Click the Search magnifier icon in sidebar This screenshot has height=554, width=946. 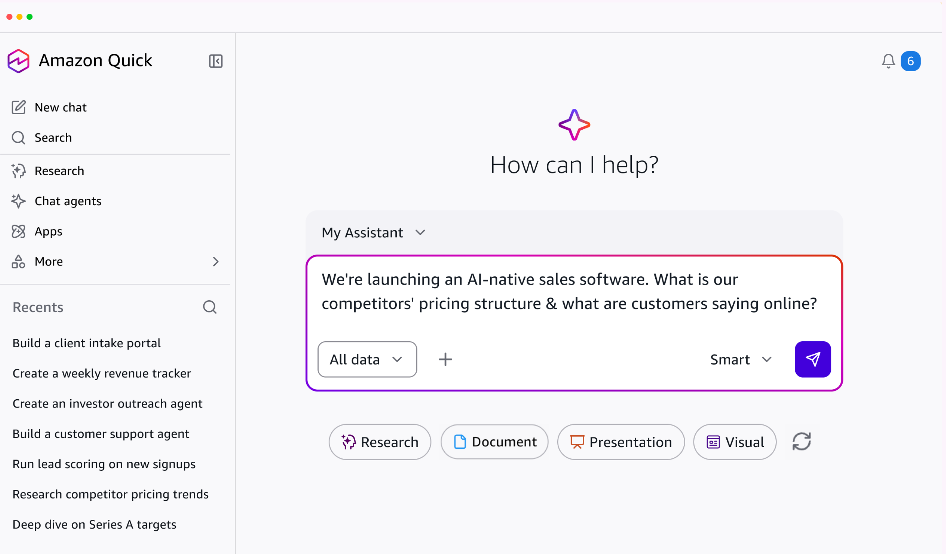coord(19,138)
